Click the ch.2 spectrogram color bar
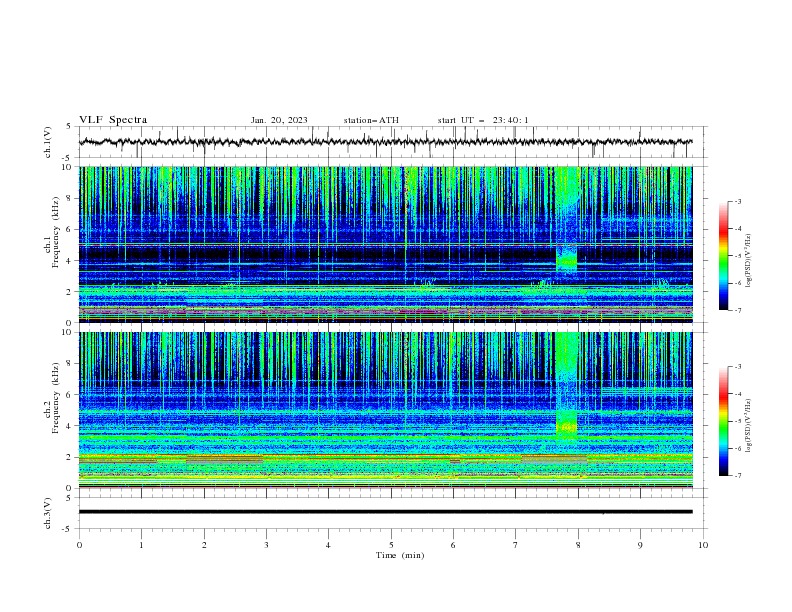 coord(723,421)
